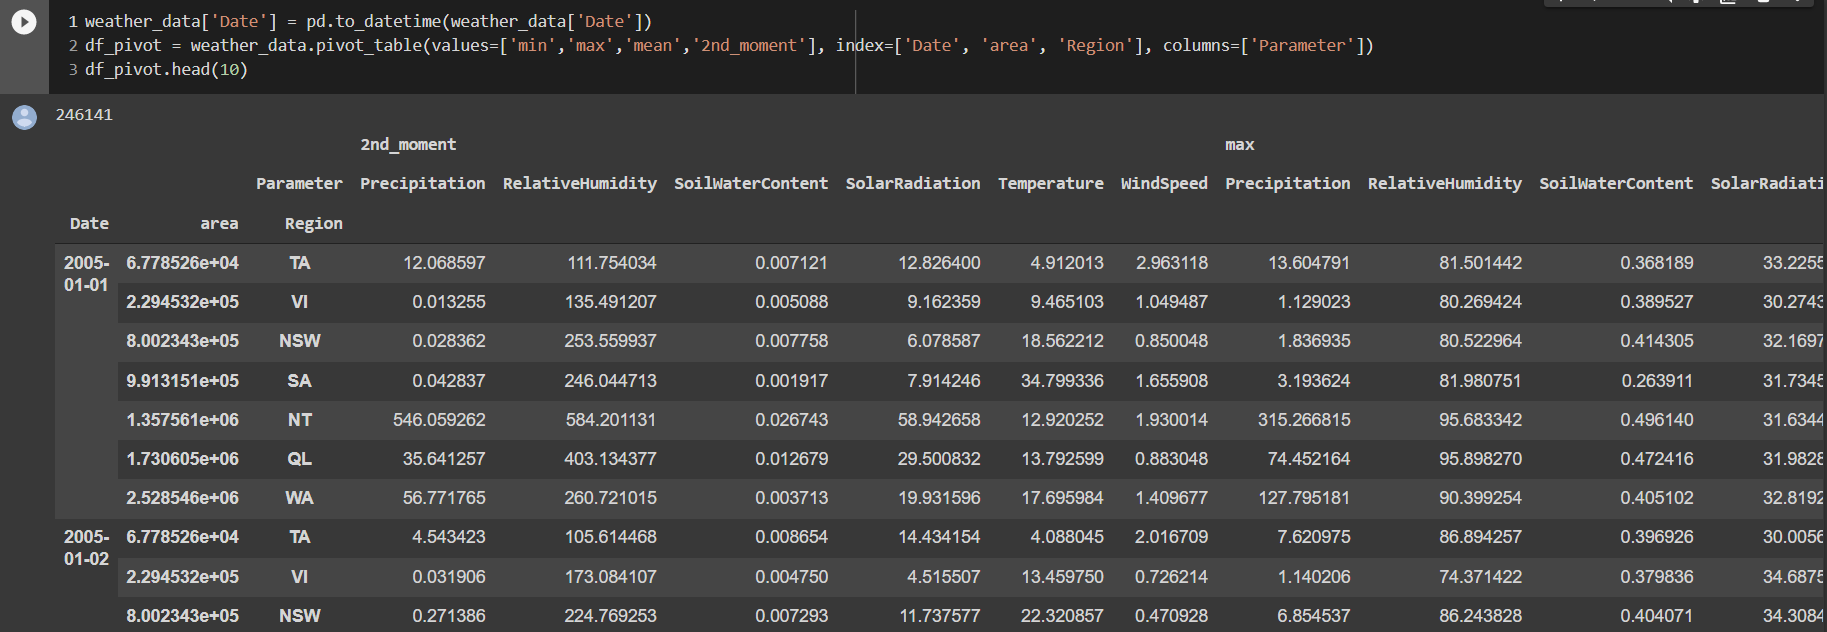The height and width of the screenshot is (632, 1827).
Task: Click the SoilWaterContent header under max
Action: 1616,183
